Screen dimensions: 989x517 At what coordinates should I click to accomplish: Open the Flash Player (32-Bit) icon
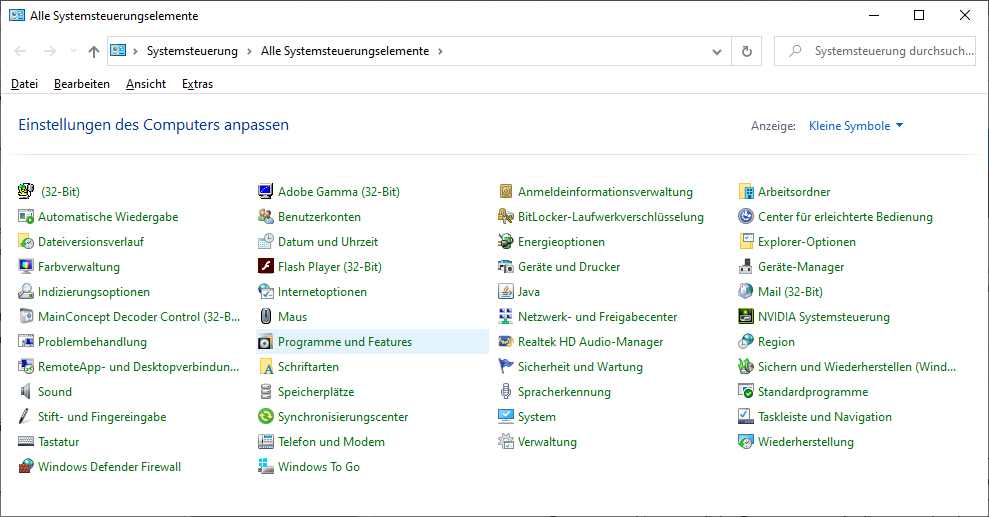coord(266,267)
